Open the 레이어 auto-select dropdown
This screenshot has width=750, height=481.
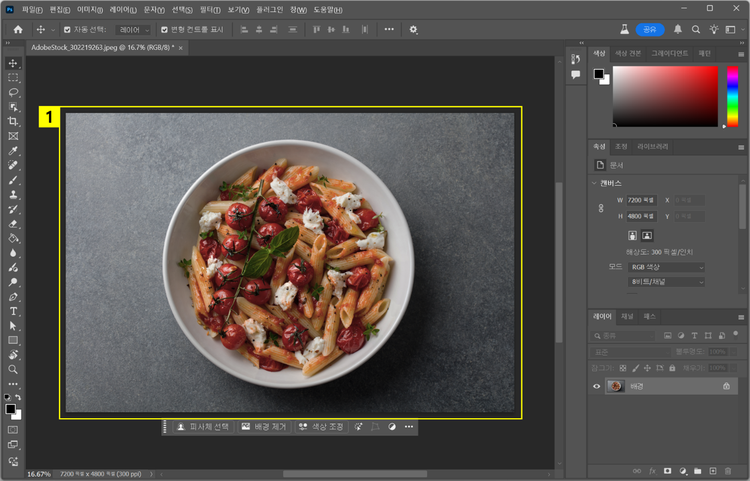[x=133, y=30]
